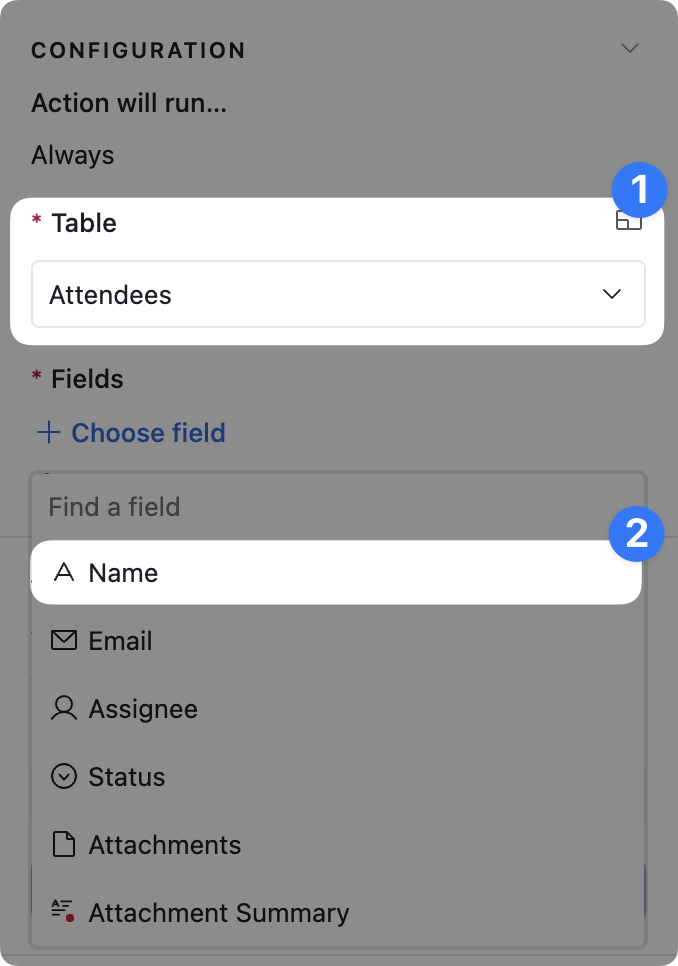678x966 pixels.
Task: Click the document icon next to Attachments
Action: pos(64,844)
